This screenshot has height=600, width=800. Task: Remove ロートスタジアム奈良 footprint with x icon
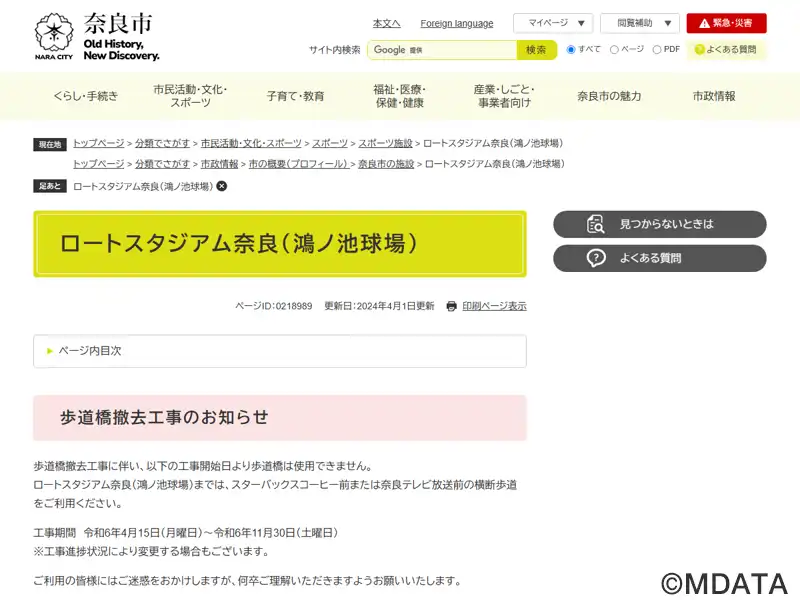[x=222, y=186]
